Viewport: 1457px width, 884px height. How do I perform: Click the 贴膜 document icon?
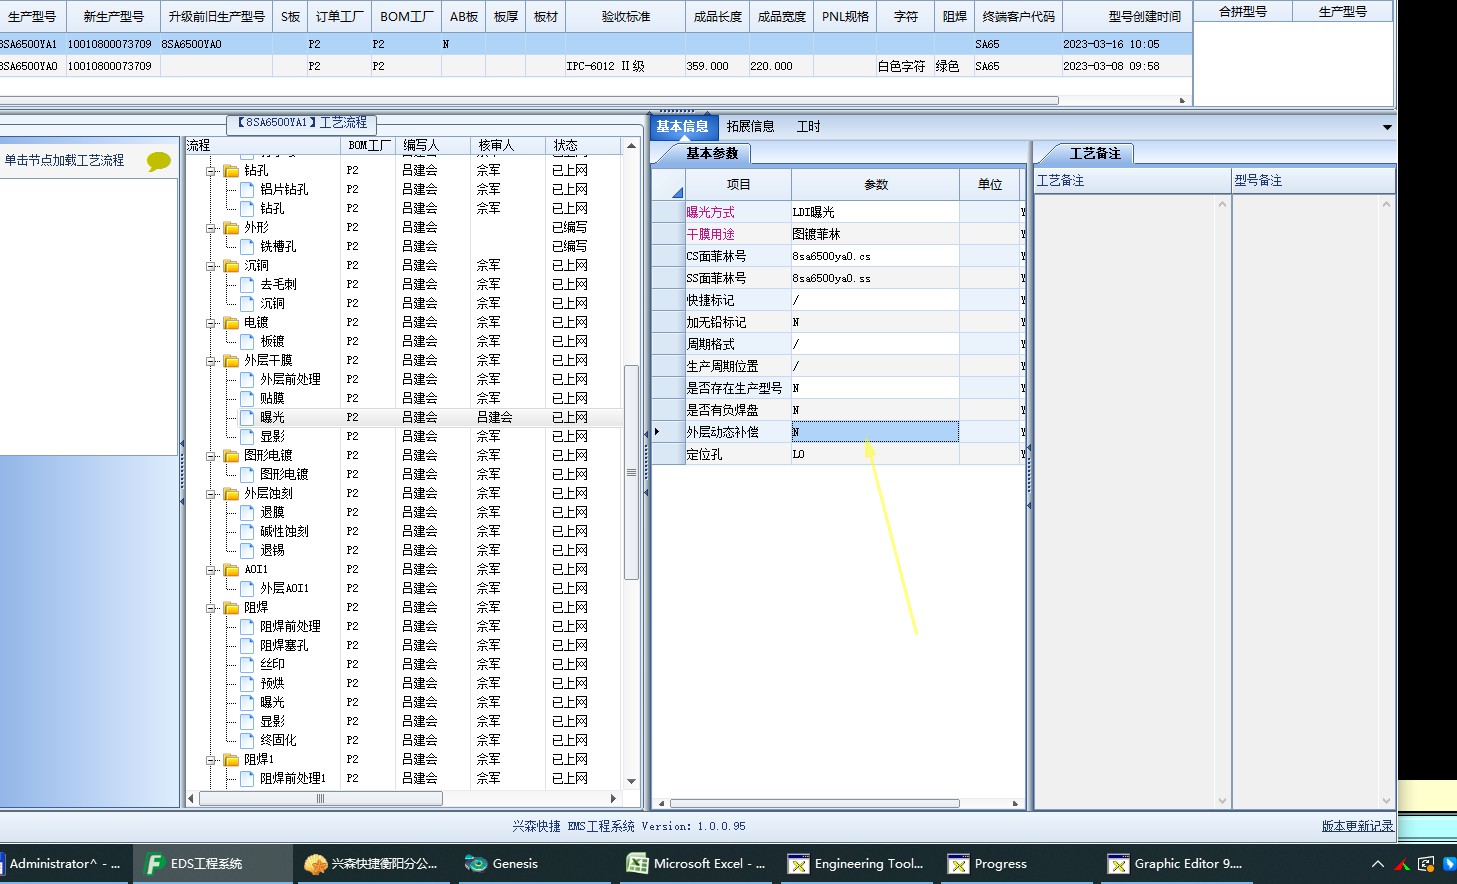[x=247, y=398]
